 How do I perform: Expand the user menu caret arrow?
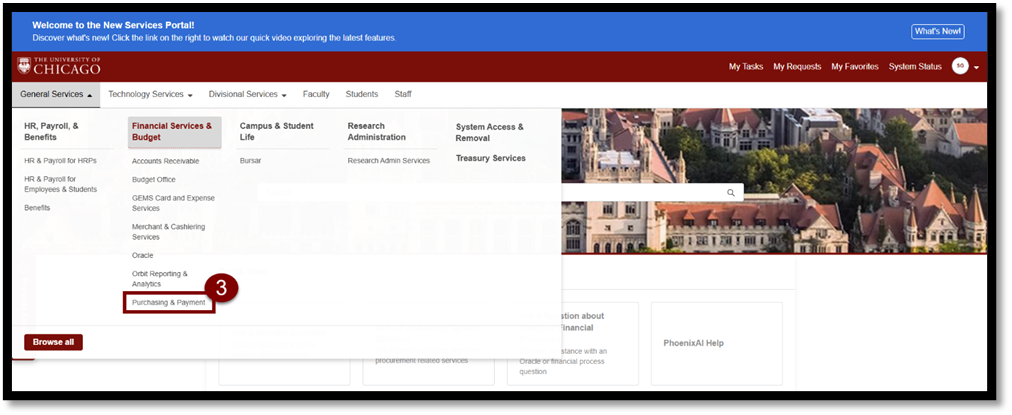click(x=977, y=67)
